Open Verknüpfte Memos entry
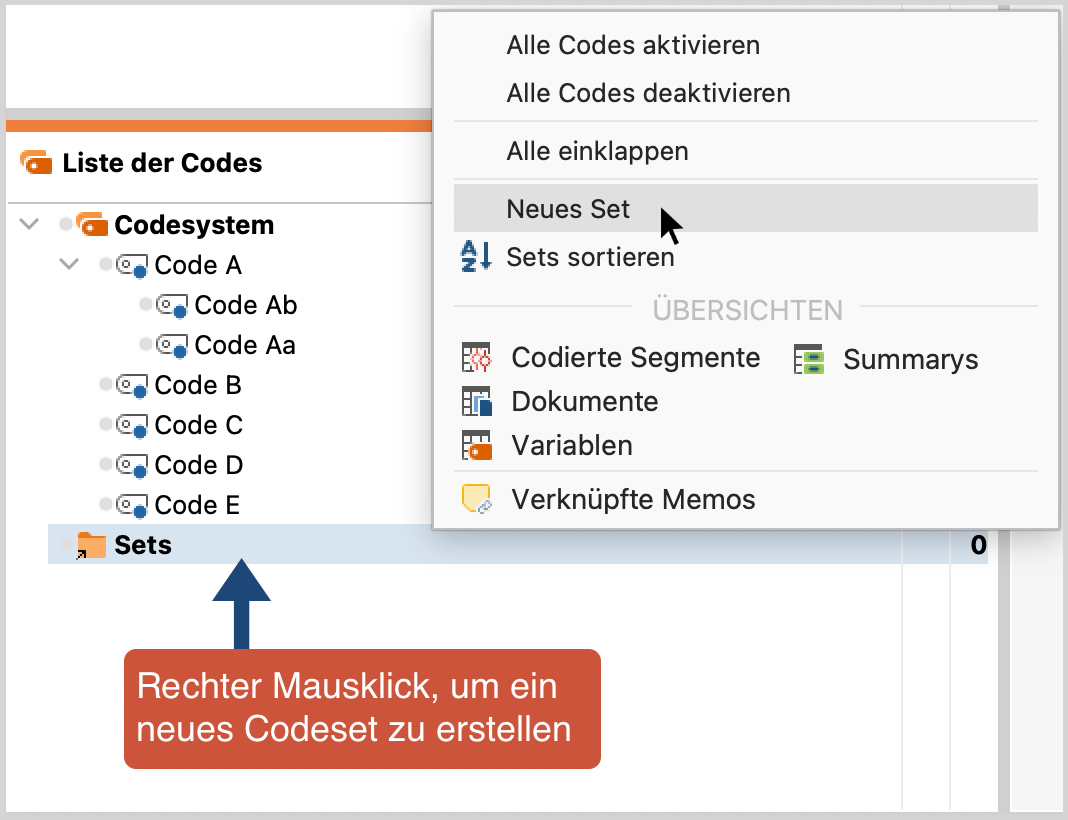The height and width of the screenshot is (820, 1068). [x=633, y=499]
